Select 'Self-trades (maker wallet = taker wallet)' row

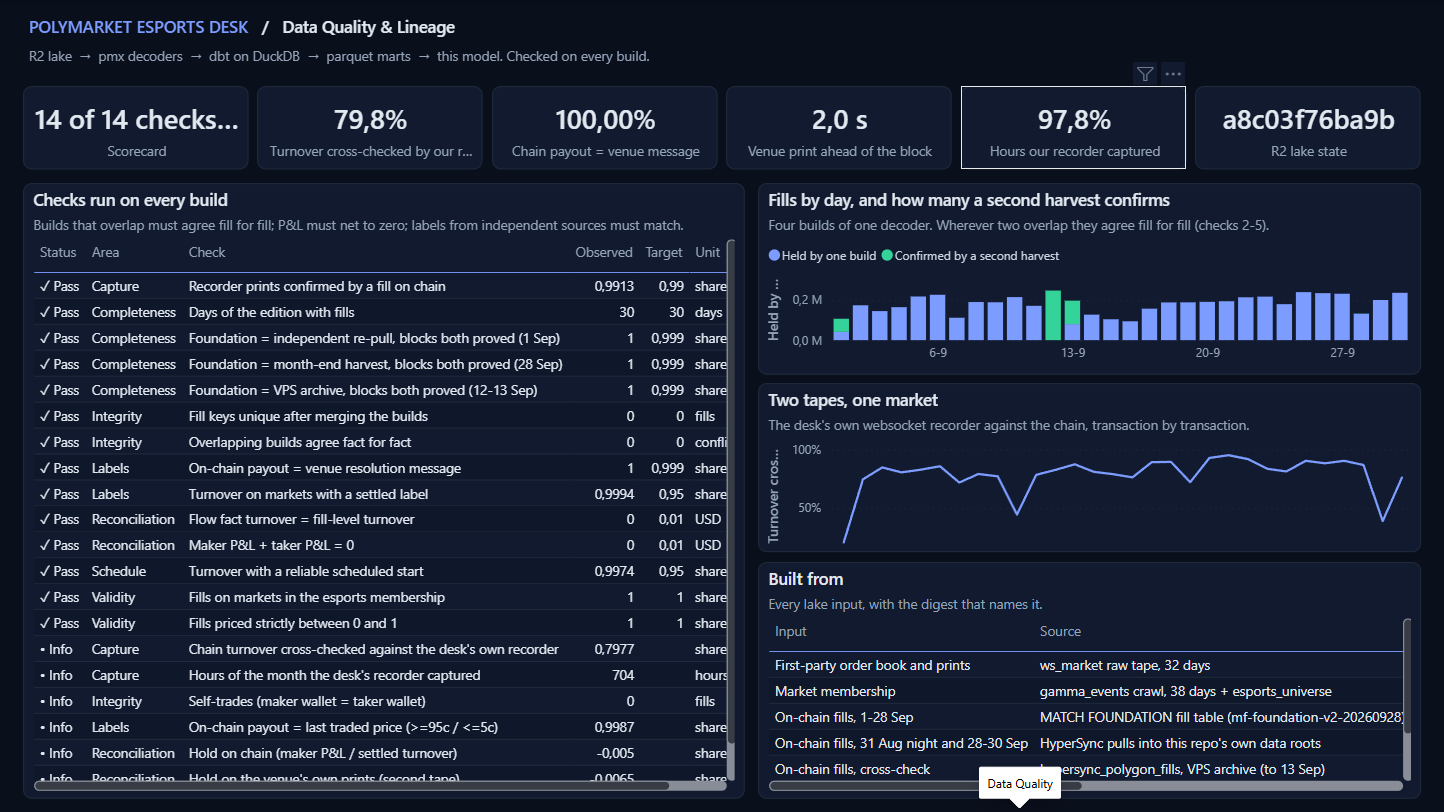[x=380, y=701]
